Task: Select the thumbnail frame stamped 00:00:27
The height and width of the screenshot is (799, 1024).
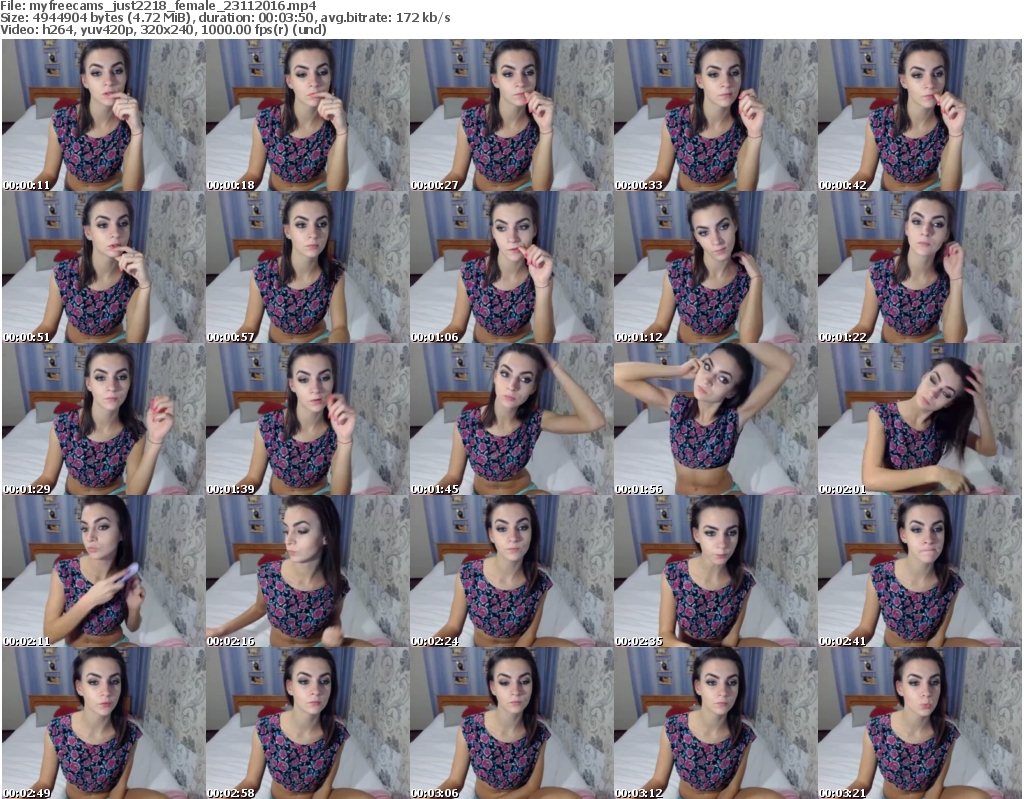Action: [x=511, y=115]
